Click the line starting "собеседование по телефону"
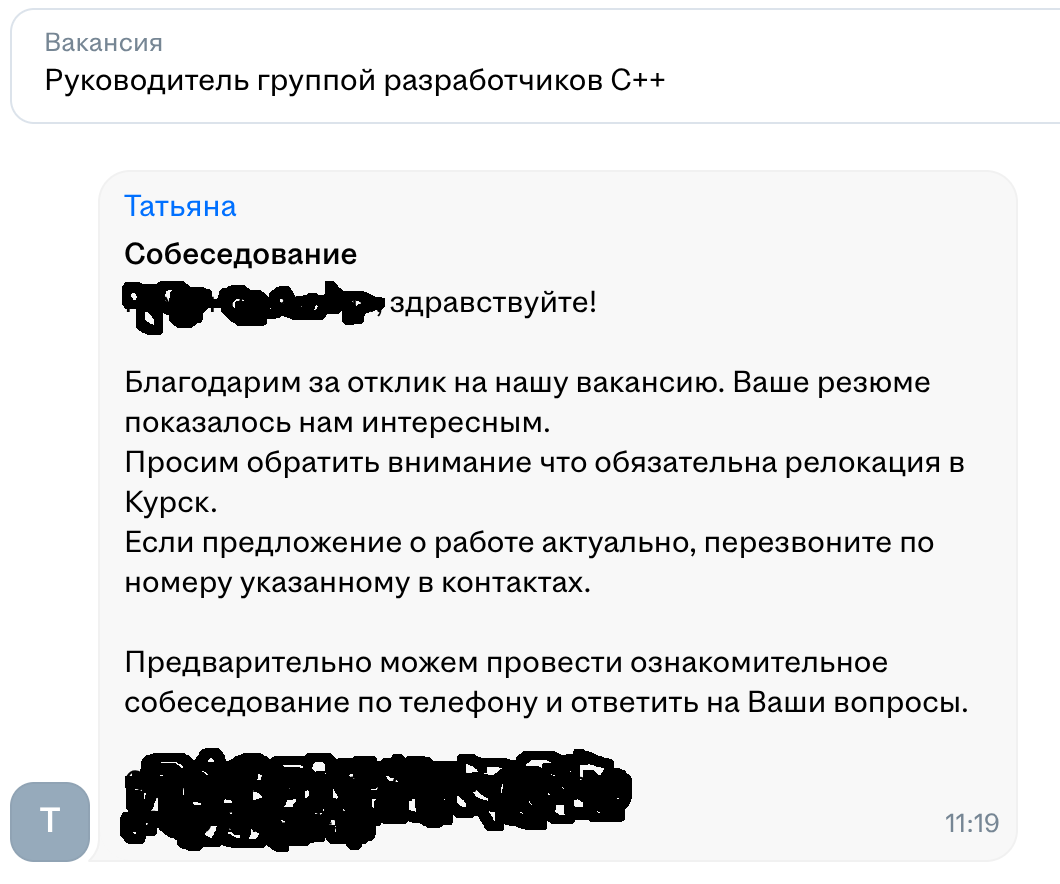Screen dimensions: 1060x884 547,703
